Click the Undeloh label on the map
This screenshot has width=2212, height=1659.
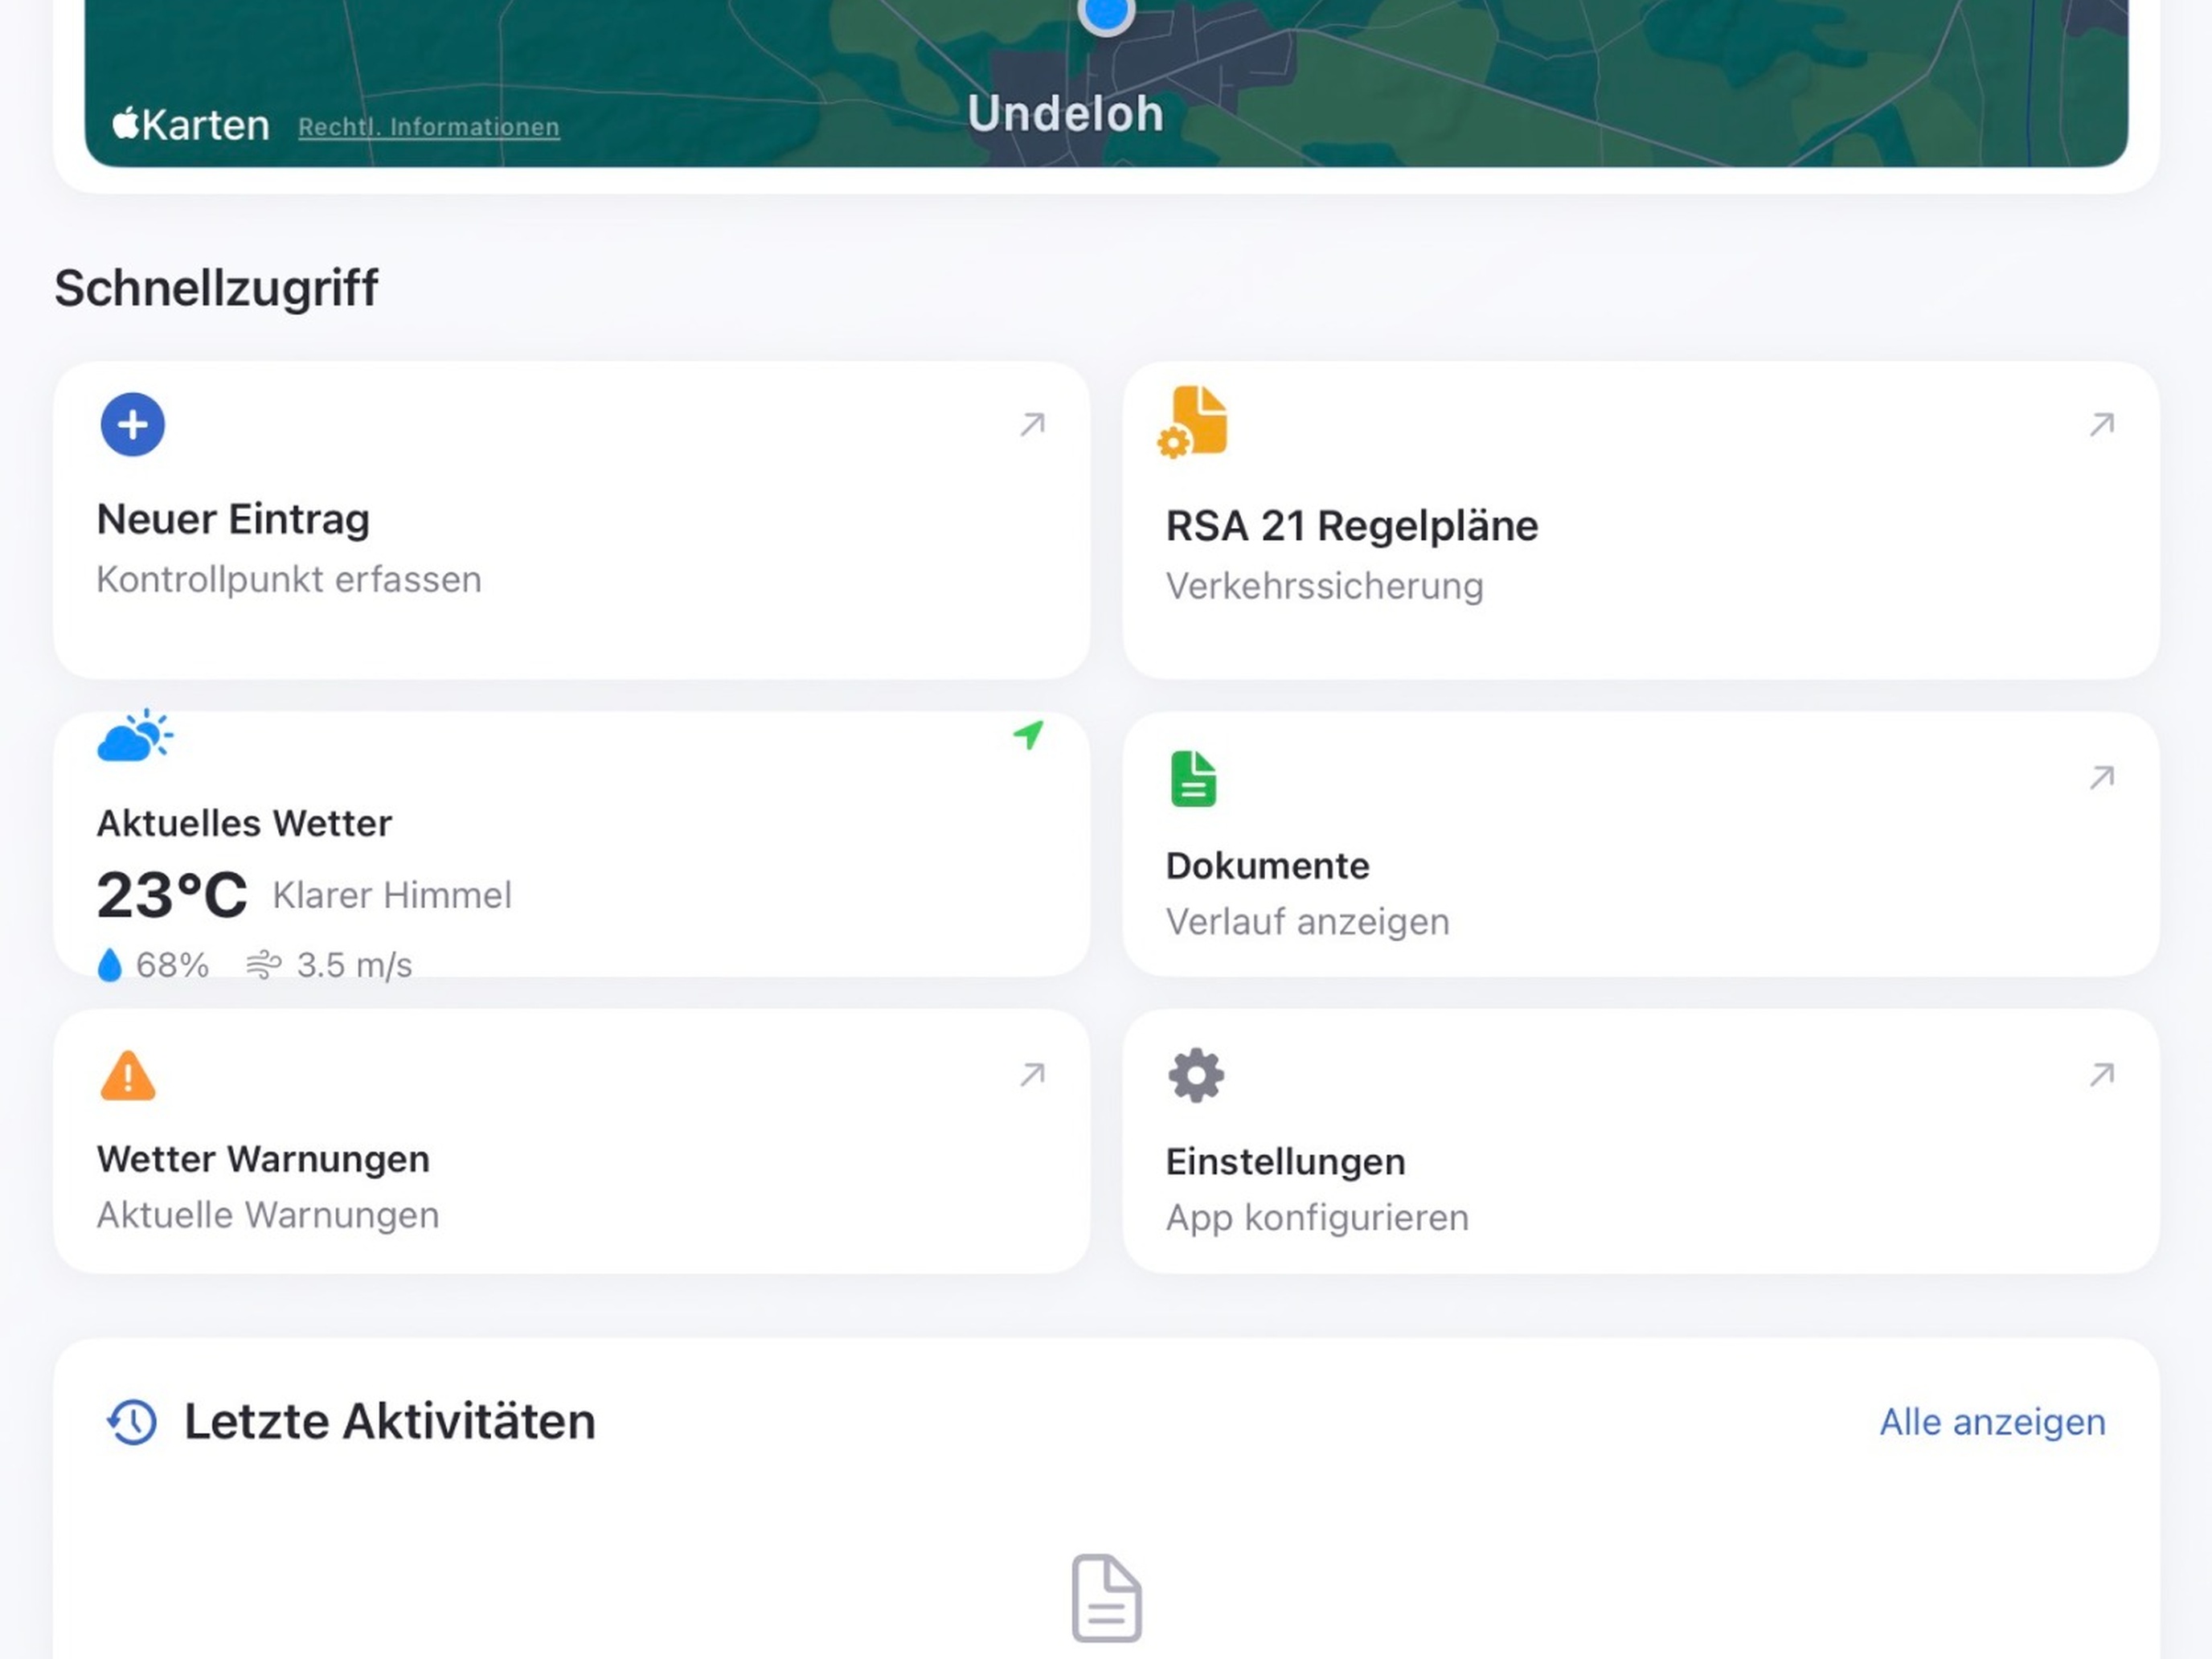pos(1066,113)
